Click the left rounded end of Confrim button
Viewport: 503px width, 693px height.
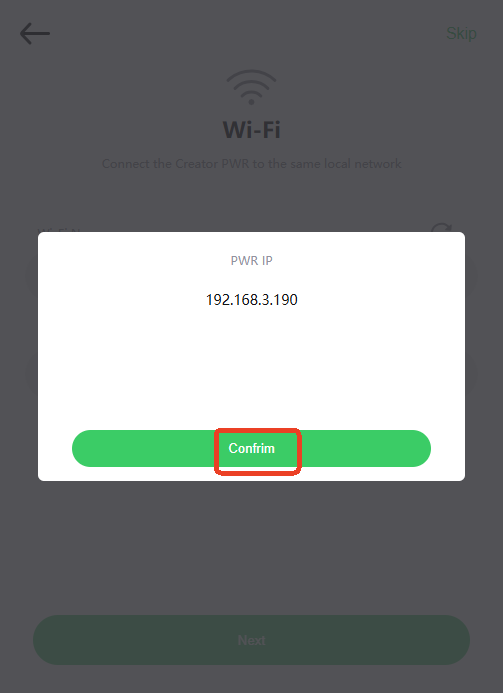pos(88,448)
